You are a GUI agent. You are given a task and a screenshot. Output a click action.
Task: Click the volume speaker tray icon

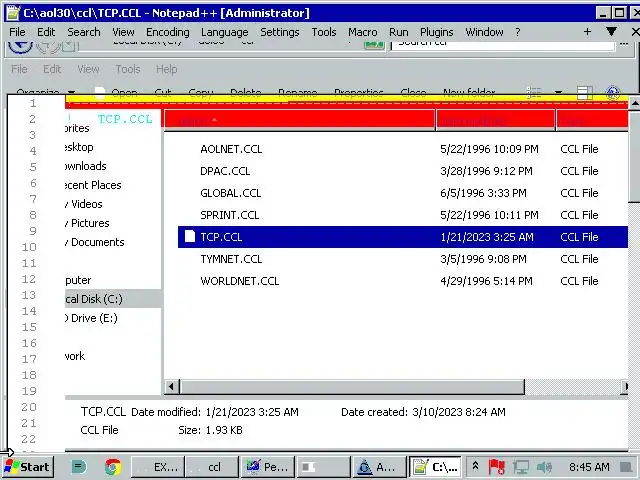[x=544, y=467]
